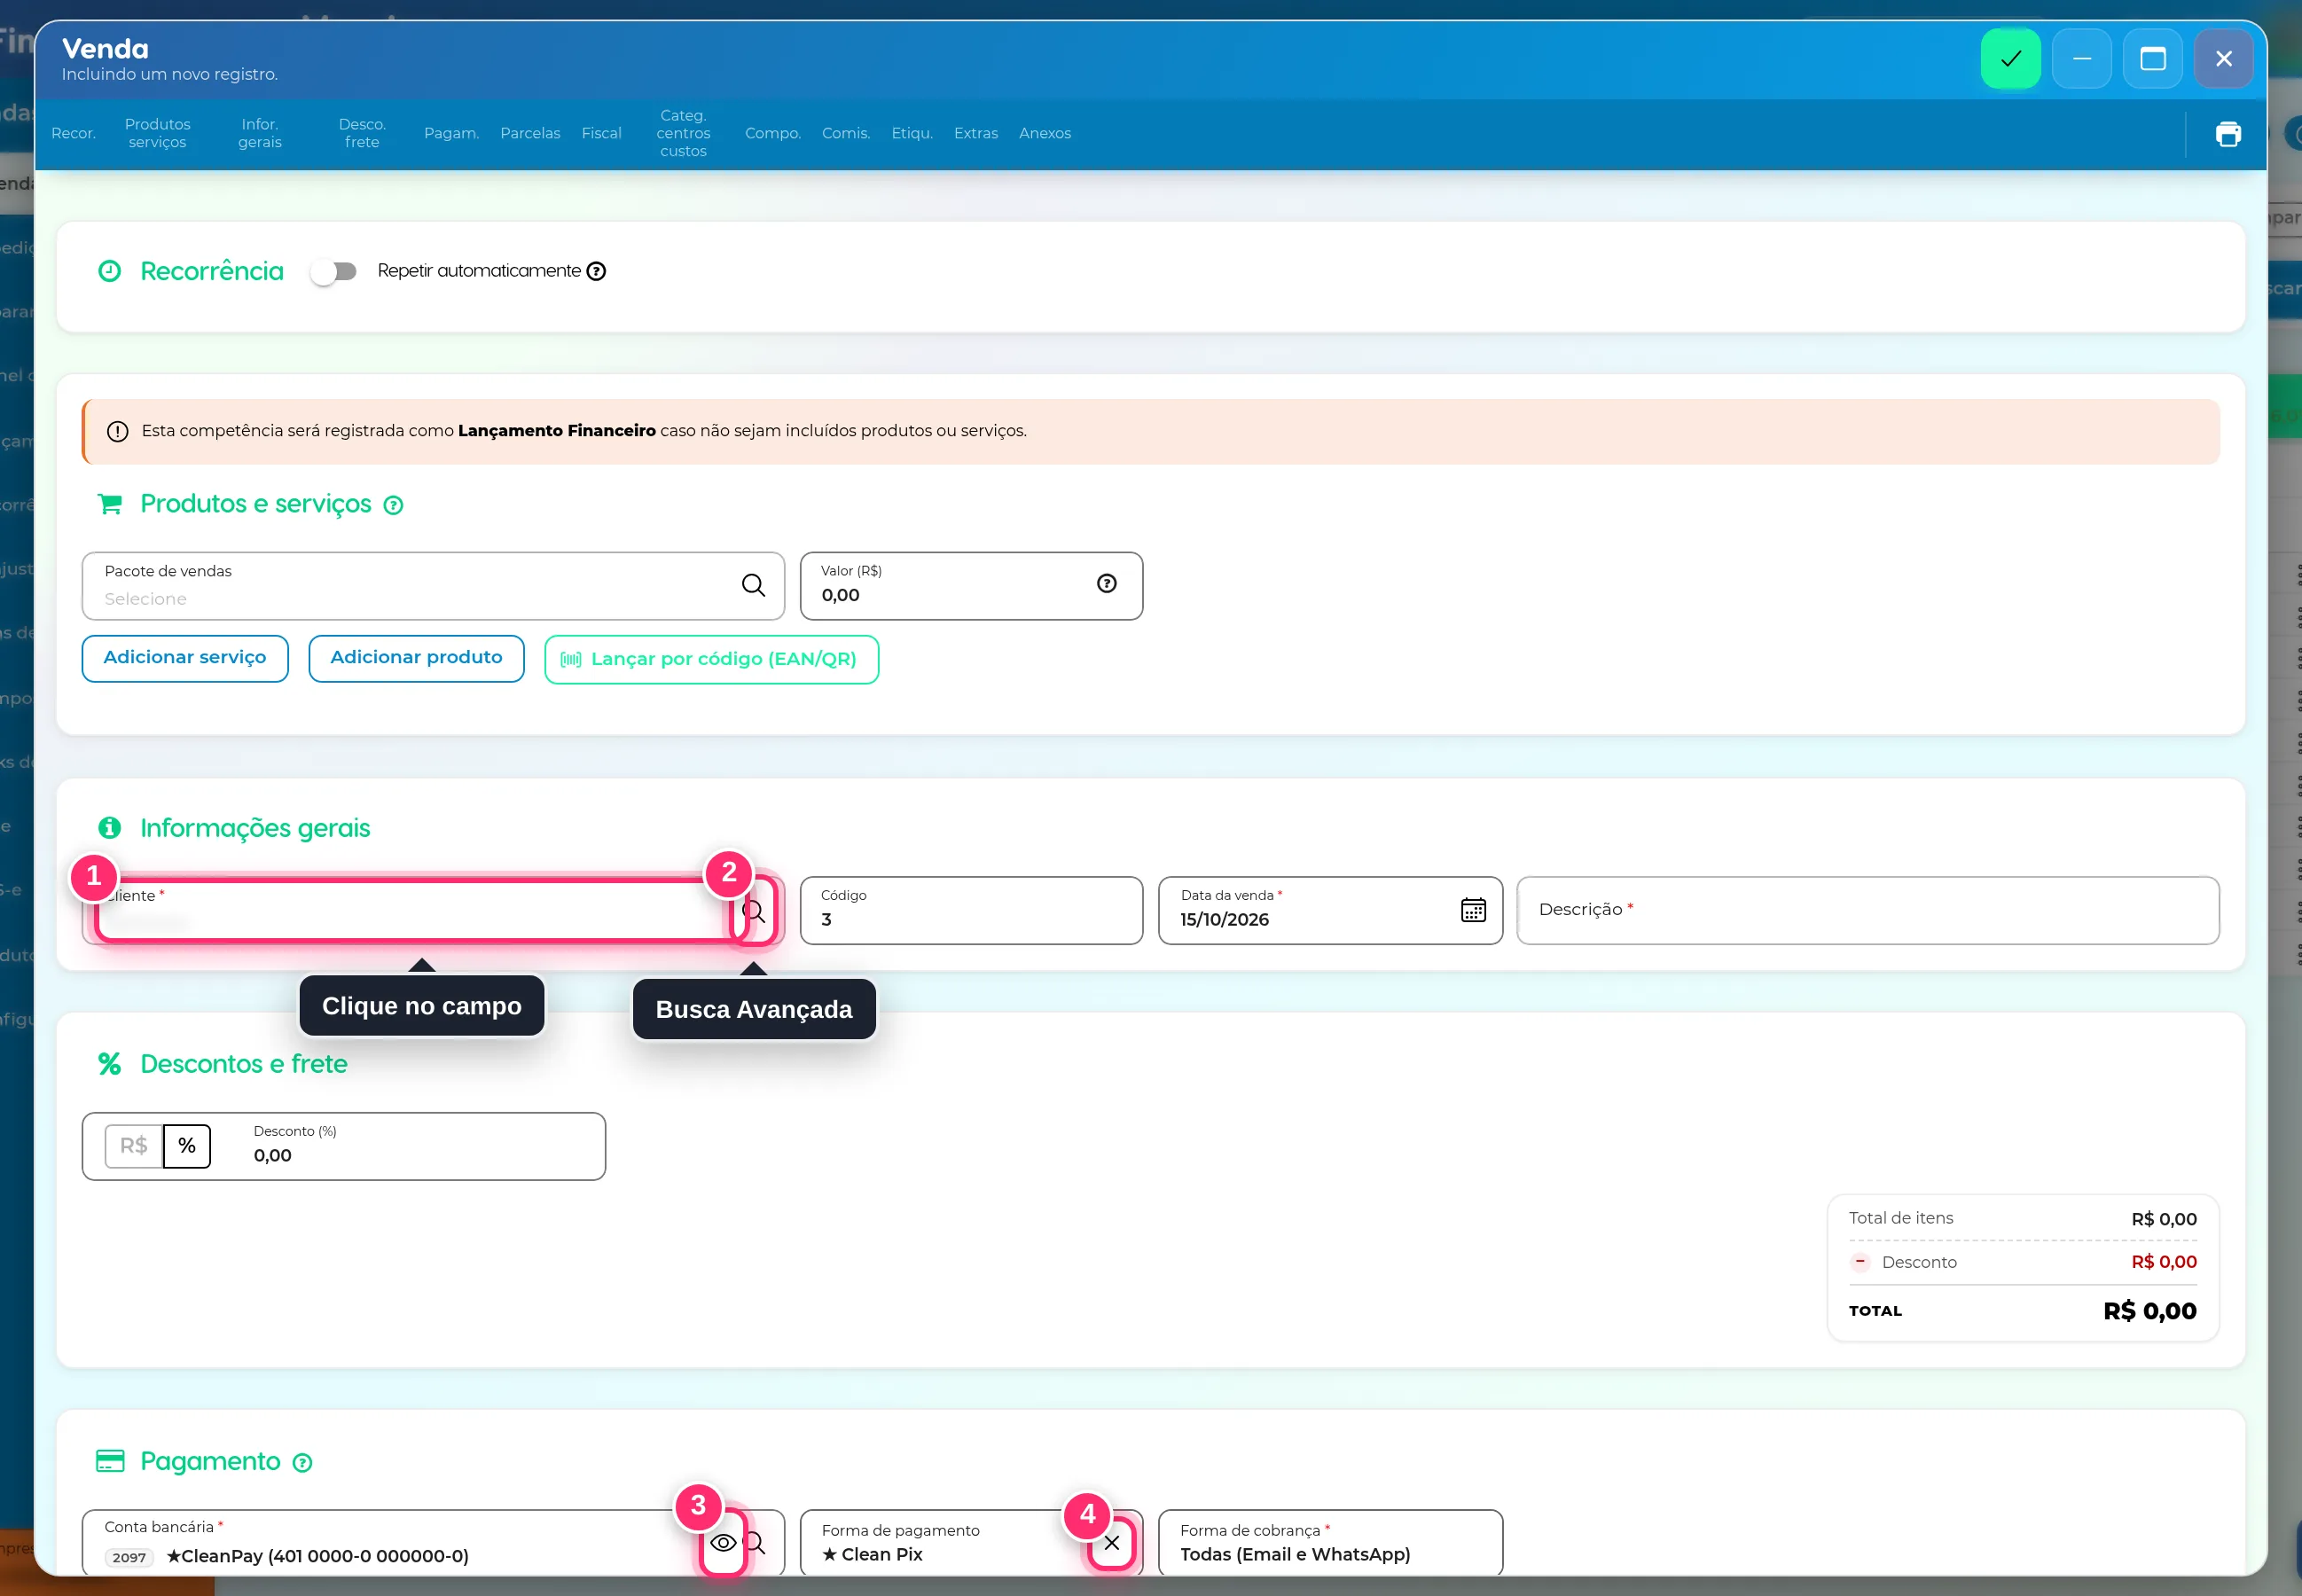Toggle the Repetir automaticamente switch

pos(333,271)
